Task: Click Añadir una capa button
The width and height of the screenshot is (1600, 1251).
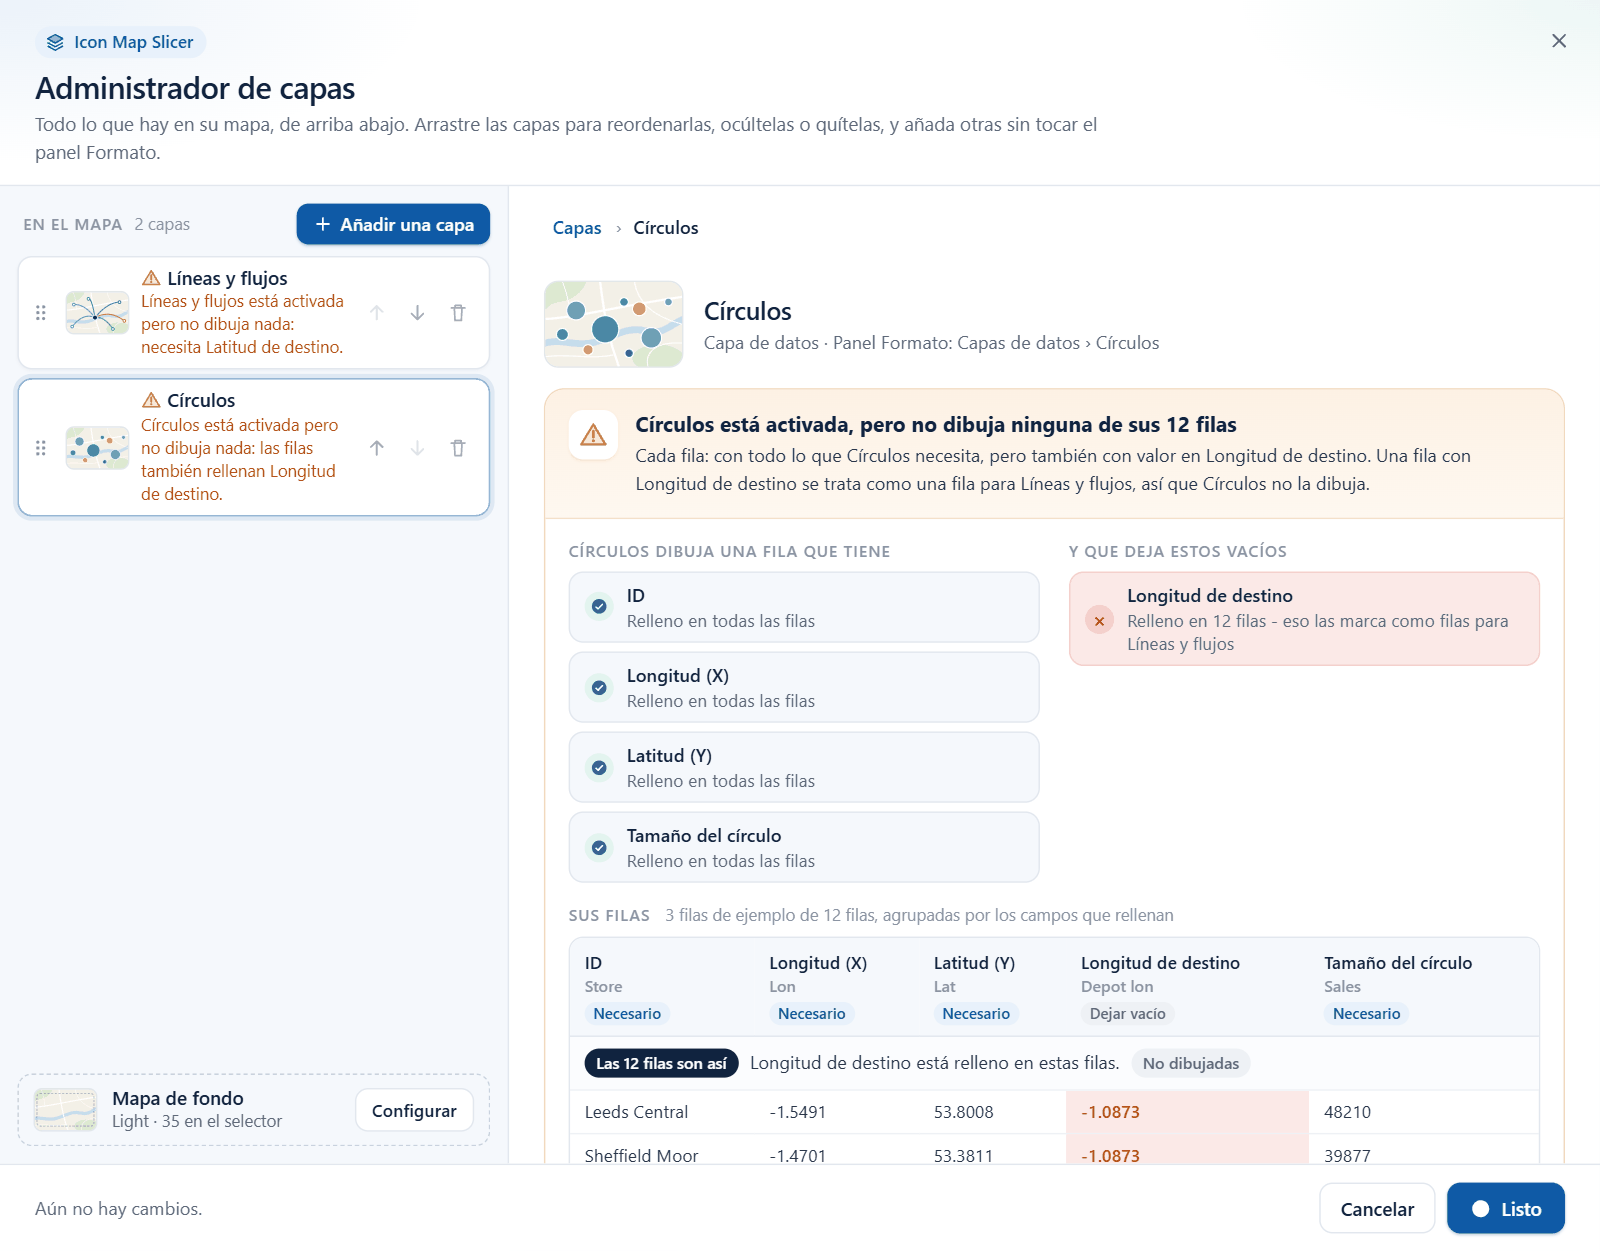Action: point(393,224)
